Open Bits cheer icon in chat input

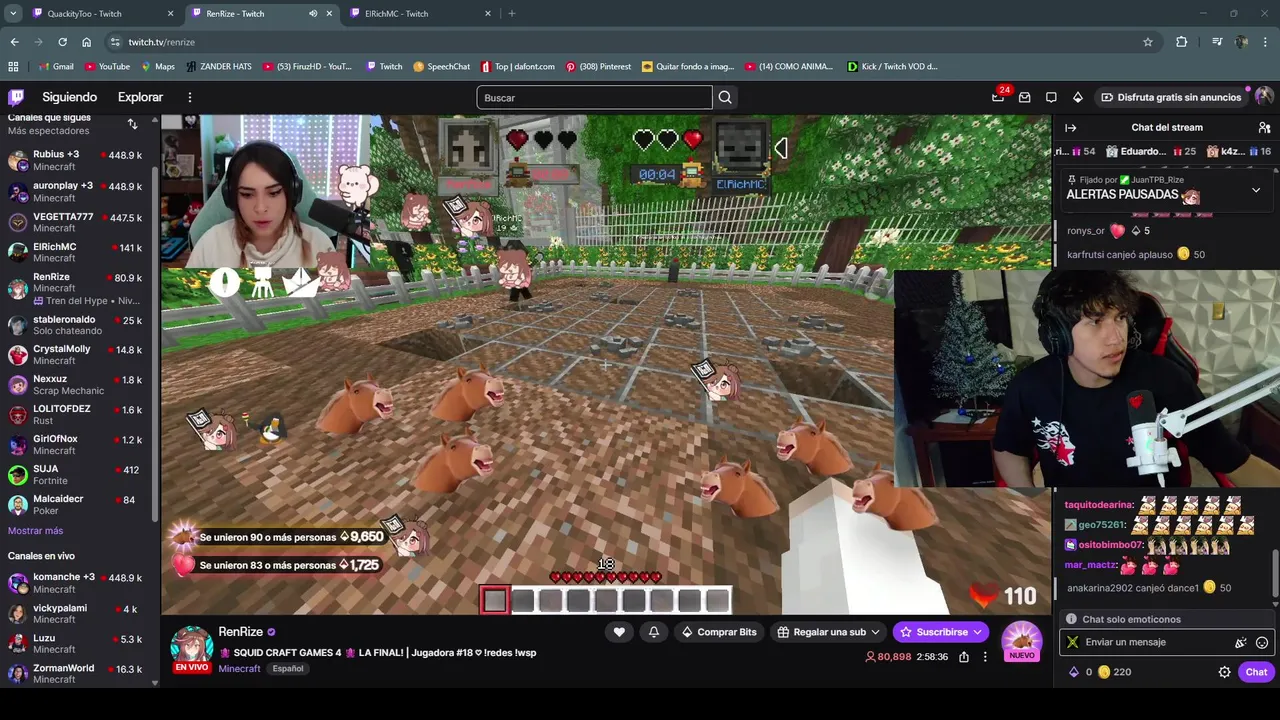[x=1241, y=642]
